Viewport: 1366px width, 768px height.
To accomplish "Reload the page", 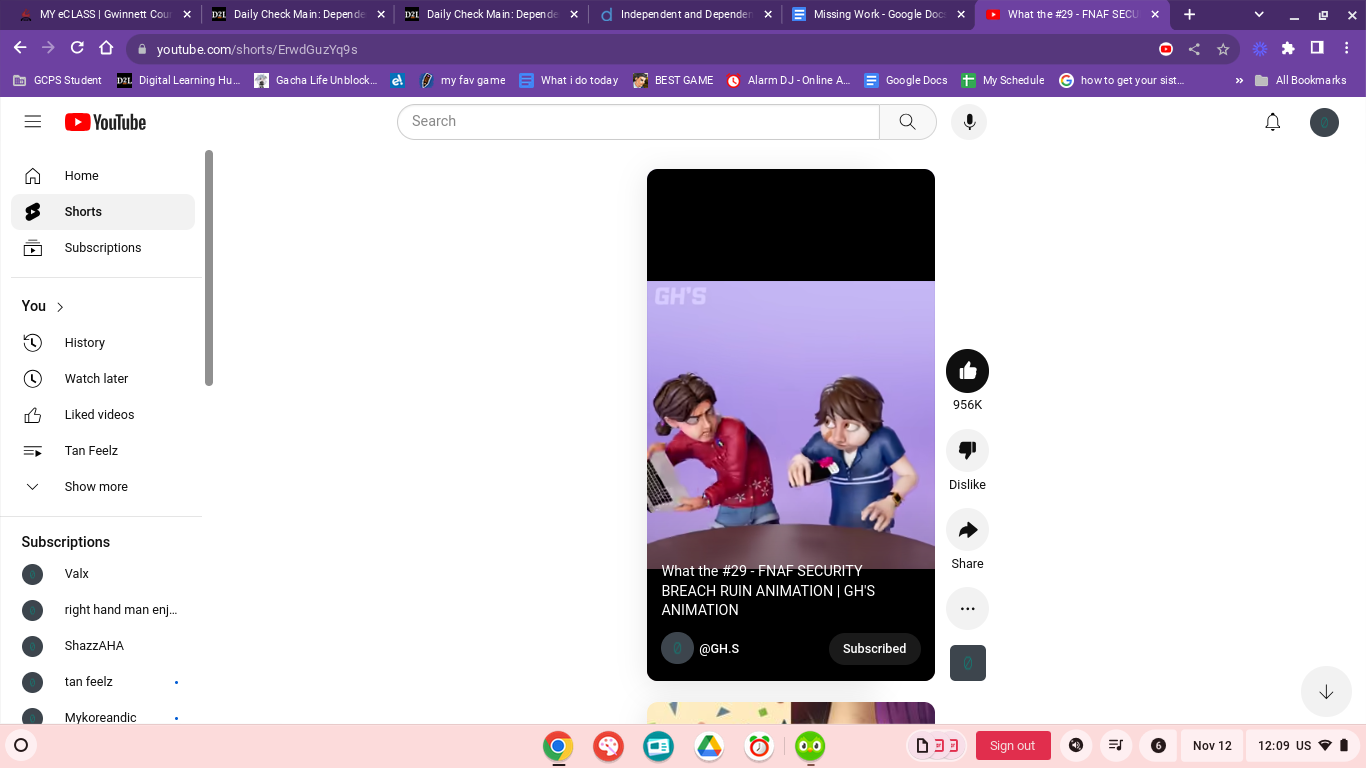I will (x=77, y=48).
